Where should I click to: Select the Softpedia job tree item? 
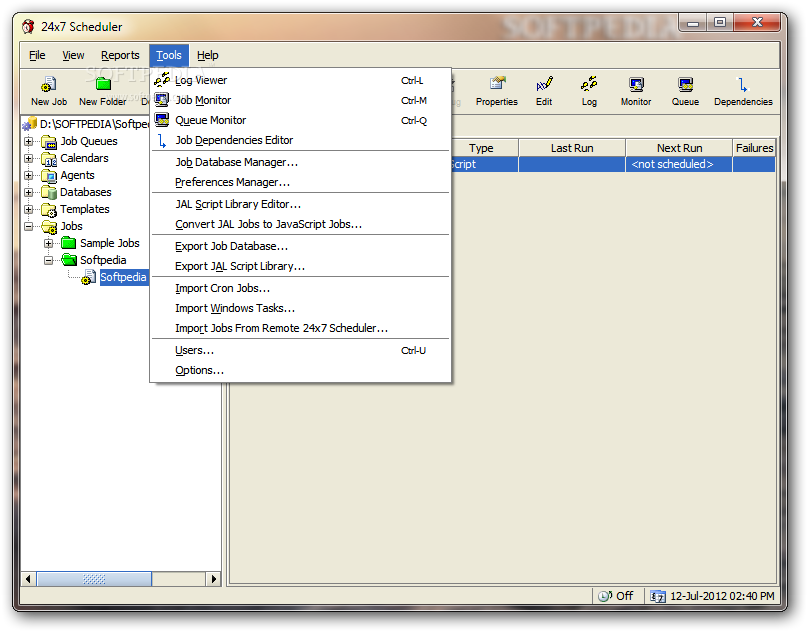click(123, 277)
